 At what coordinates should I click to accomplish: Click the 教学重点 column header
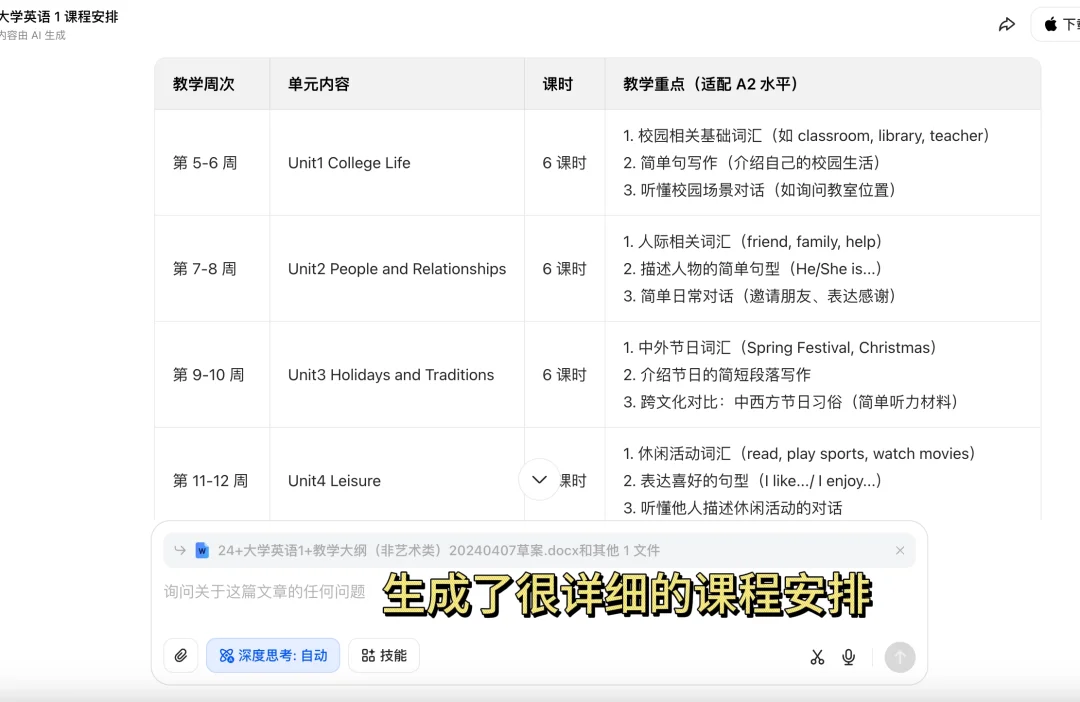pyautogui.click(x=710, y=85)
